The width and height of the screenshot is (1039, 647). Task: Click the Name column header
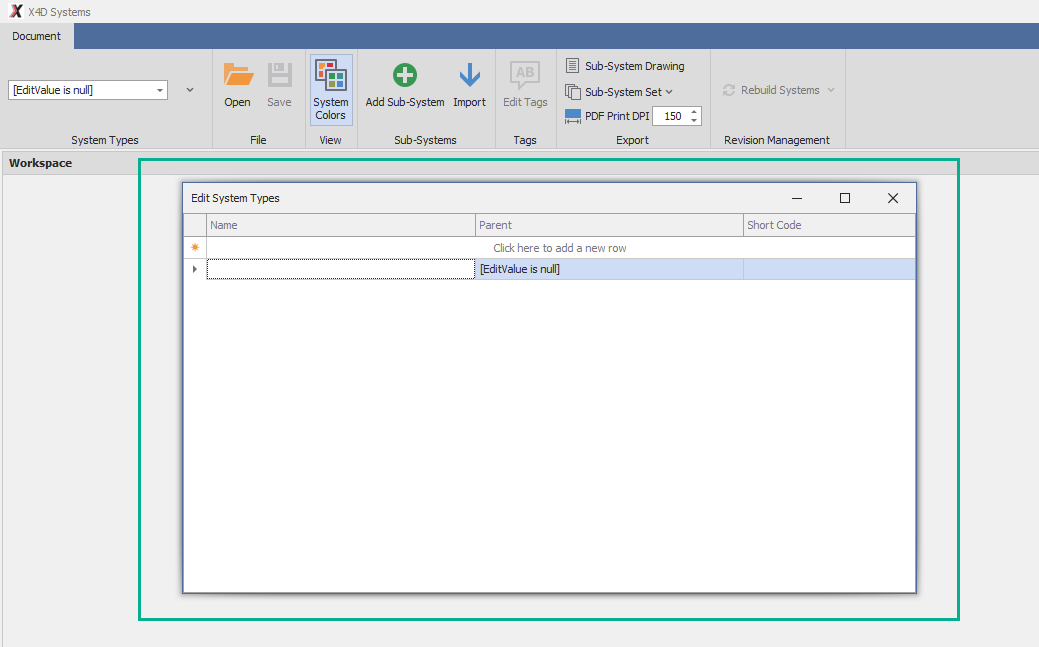click(x=340, y=225)
